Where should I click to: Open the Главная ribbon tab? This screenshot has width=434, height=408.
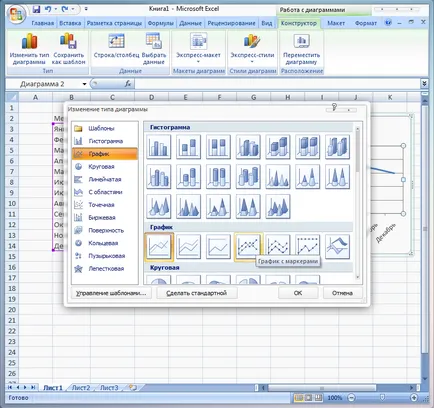pyautogui.click(x=42, y=23)
